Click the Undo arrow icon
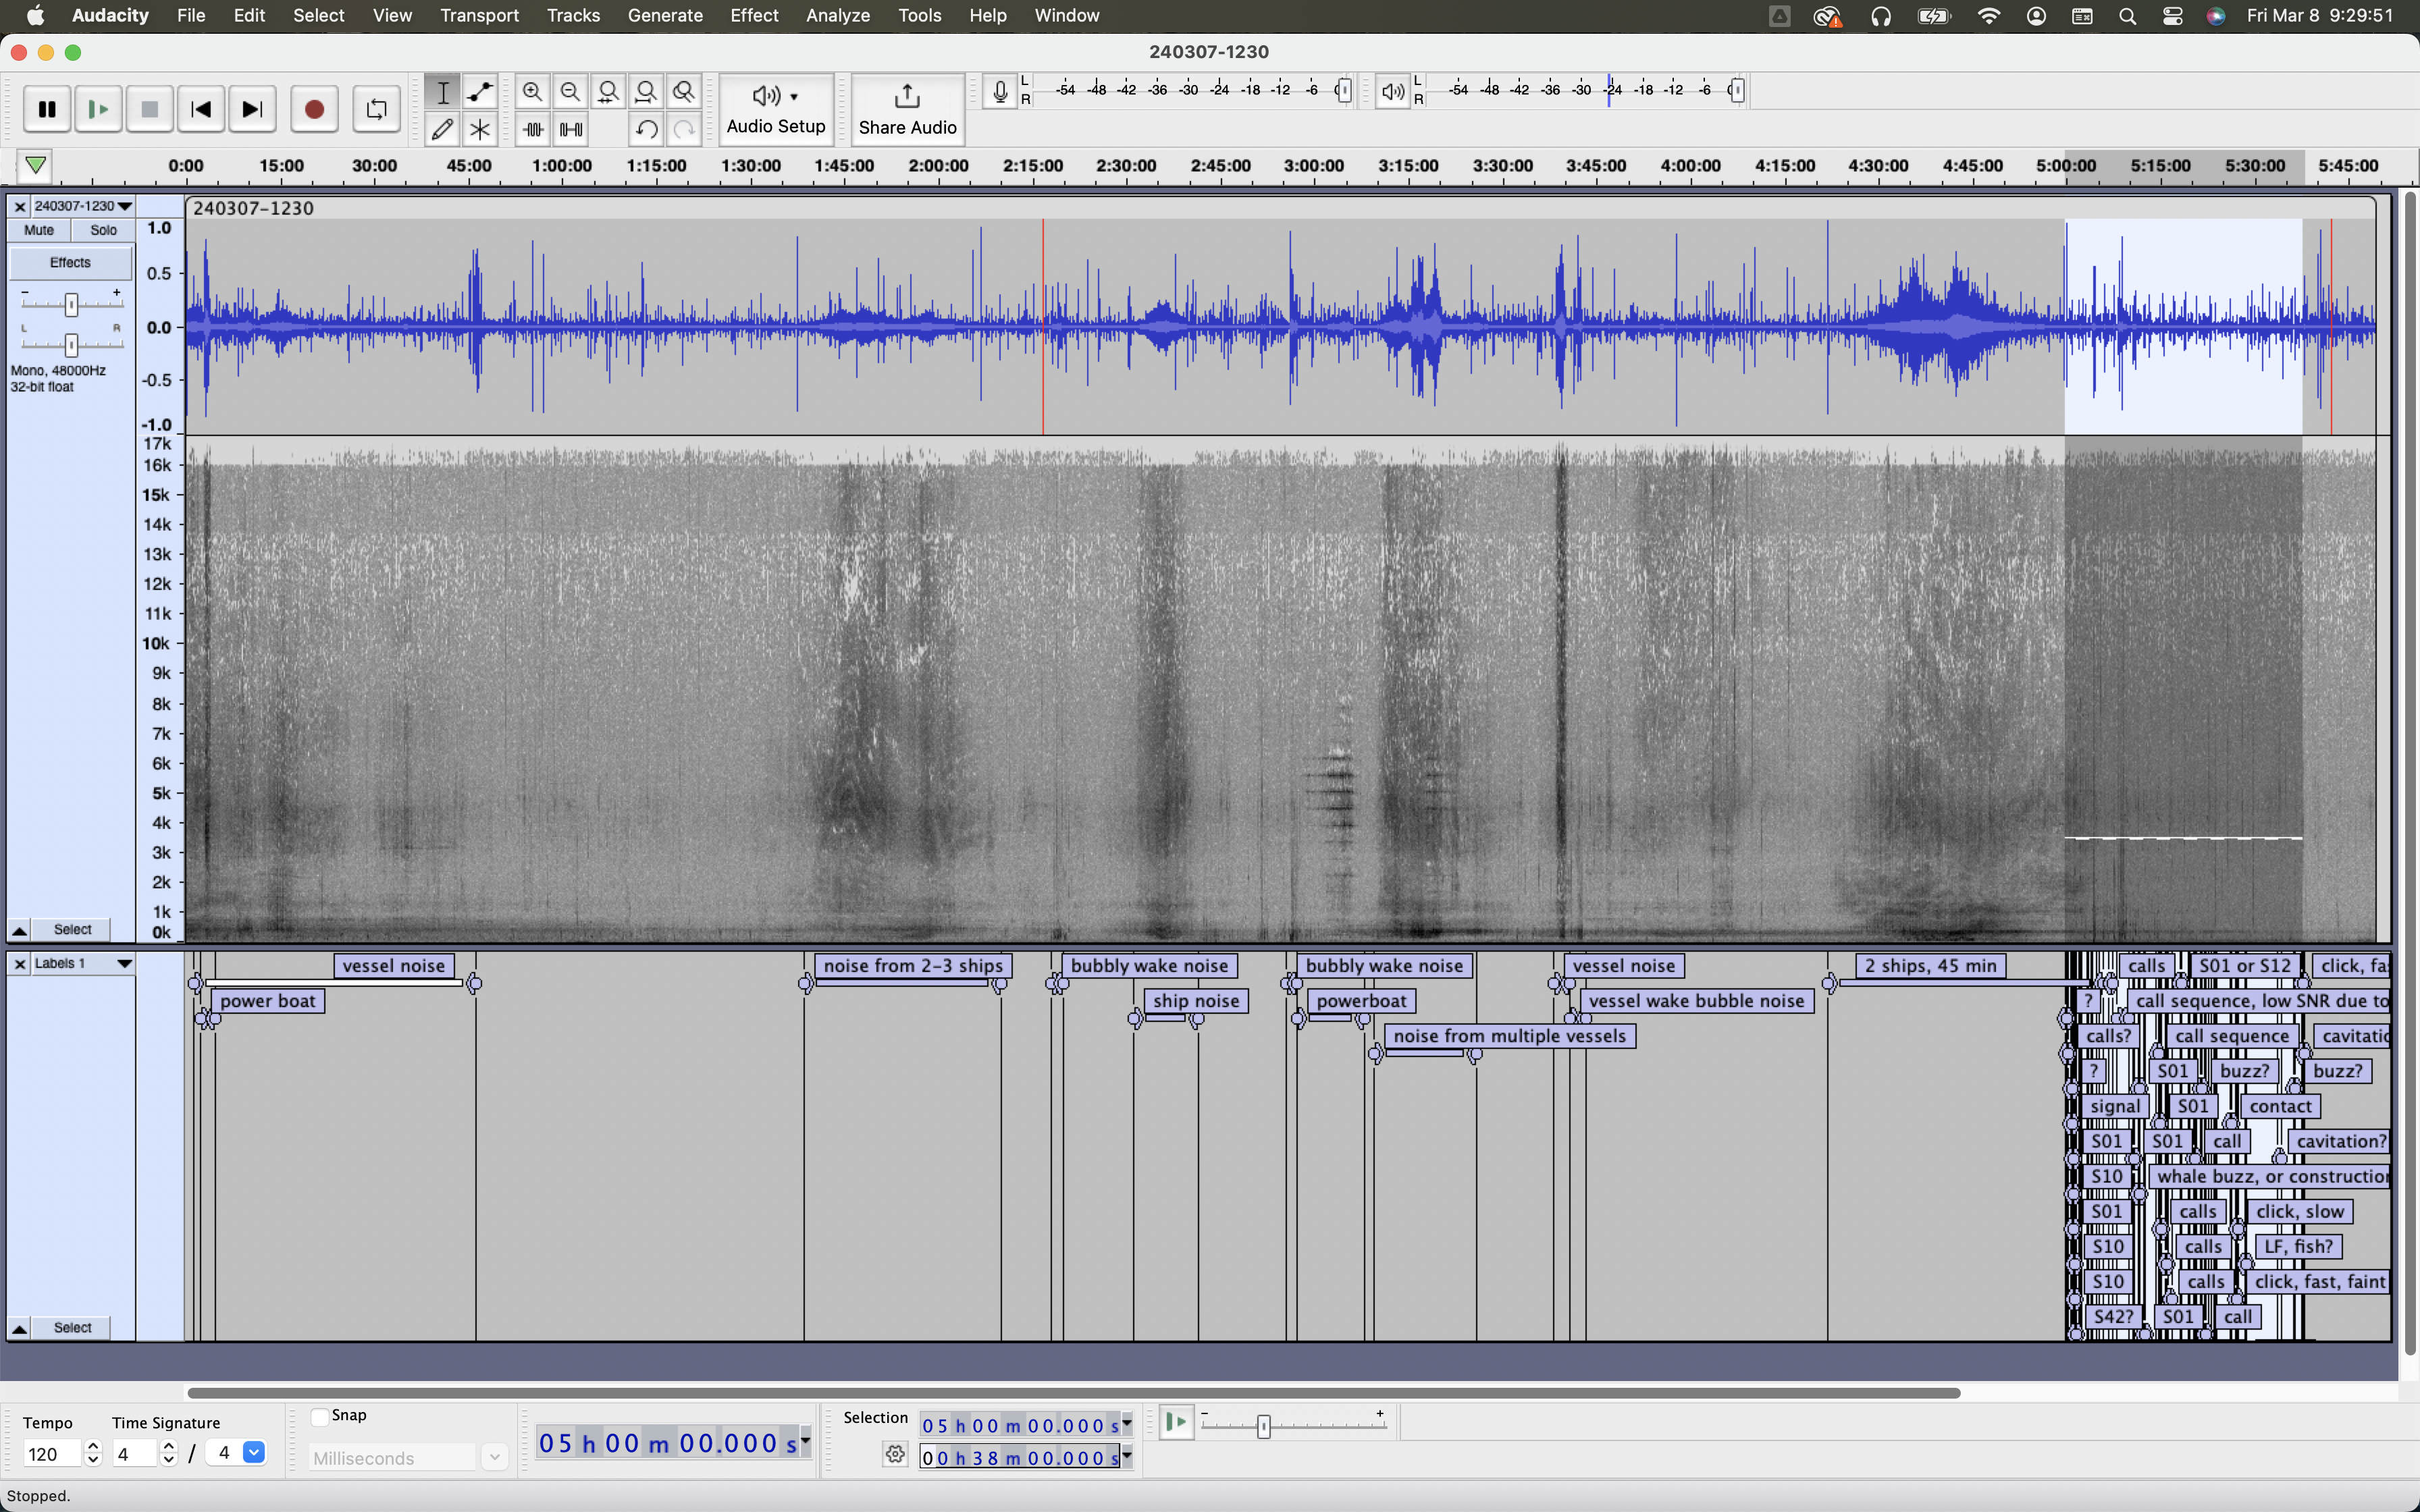Screen dimensions: 2420x1512 pos(646,129)
